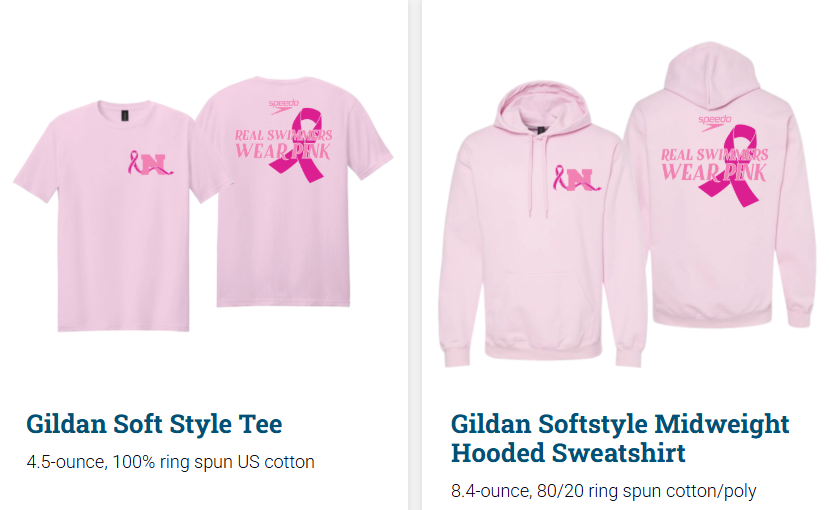Click the vertical divider between product cards

414,255
